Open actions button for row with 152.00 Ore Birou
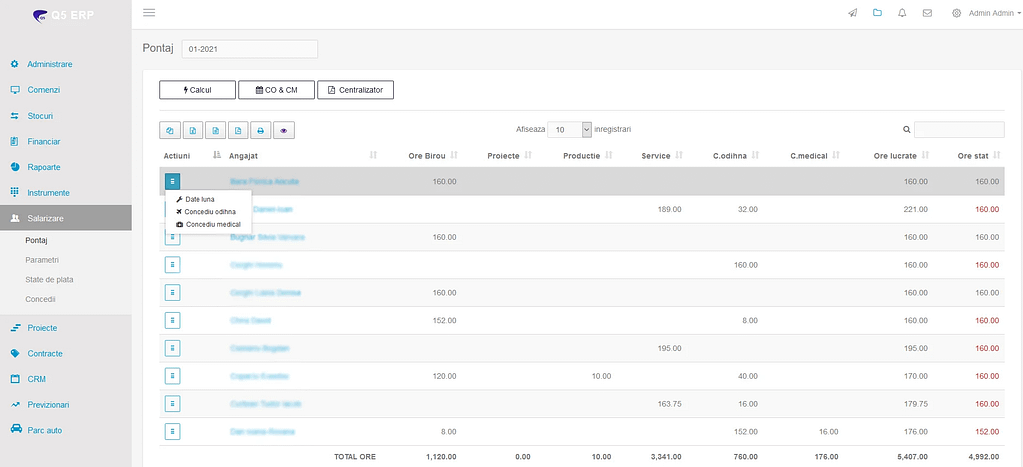Viewport: 1023px width, 467px height. pos(172,320)
